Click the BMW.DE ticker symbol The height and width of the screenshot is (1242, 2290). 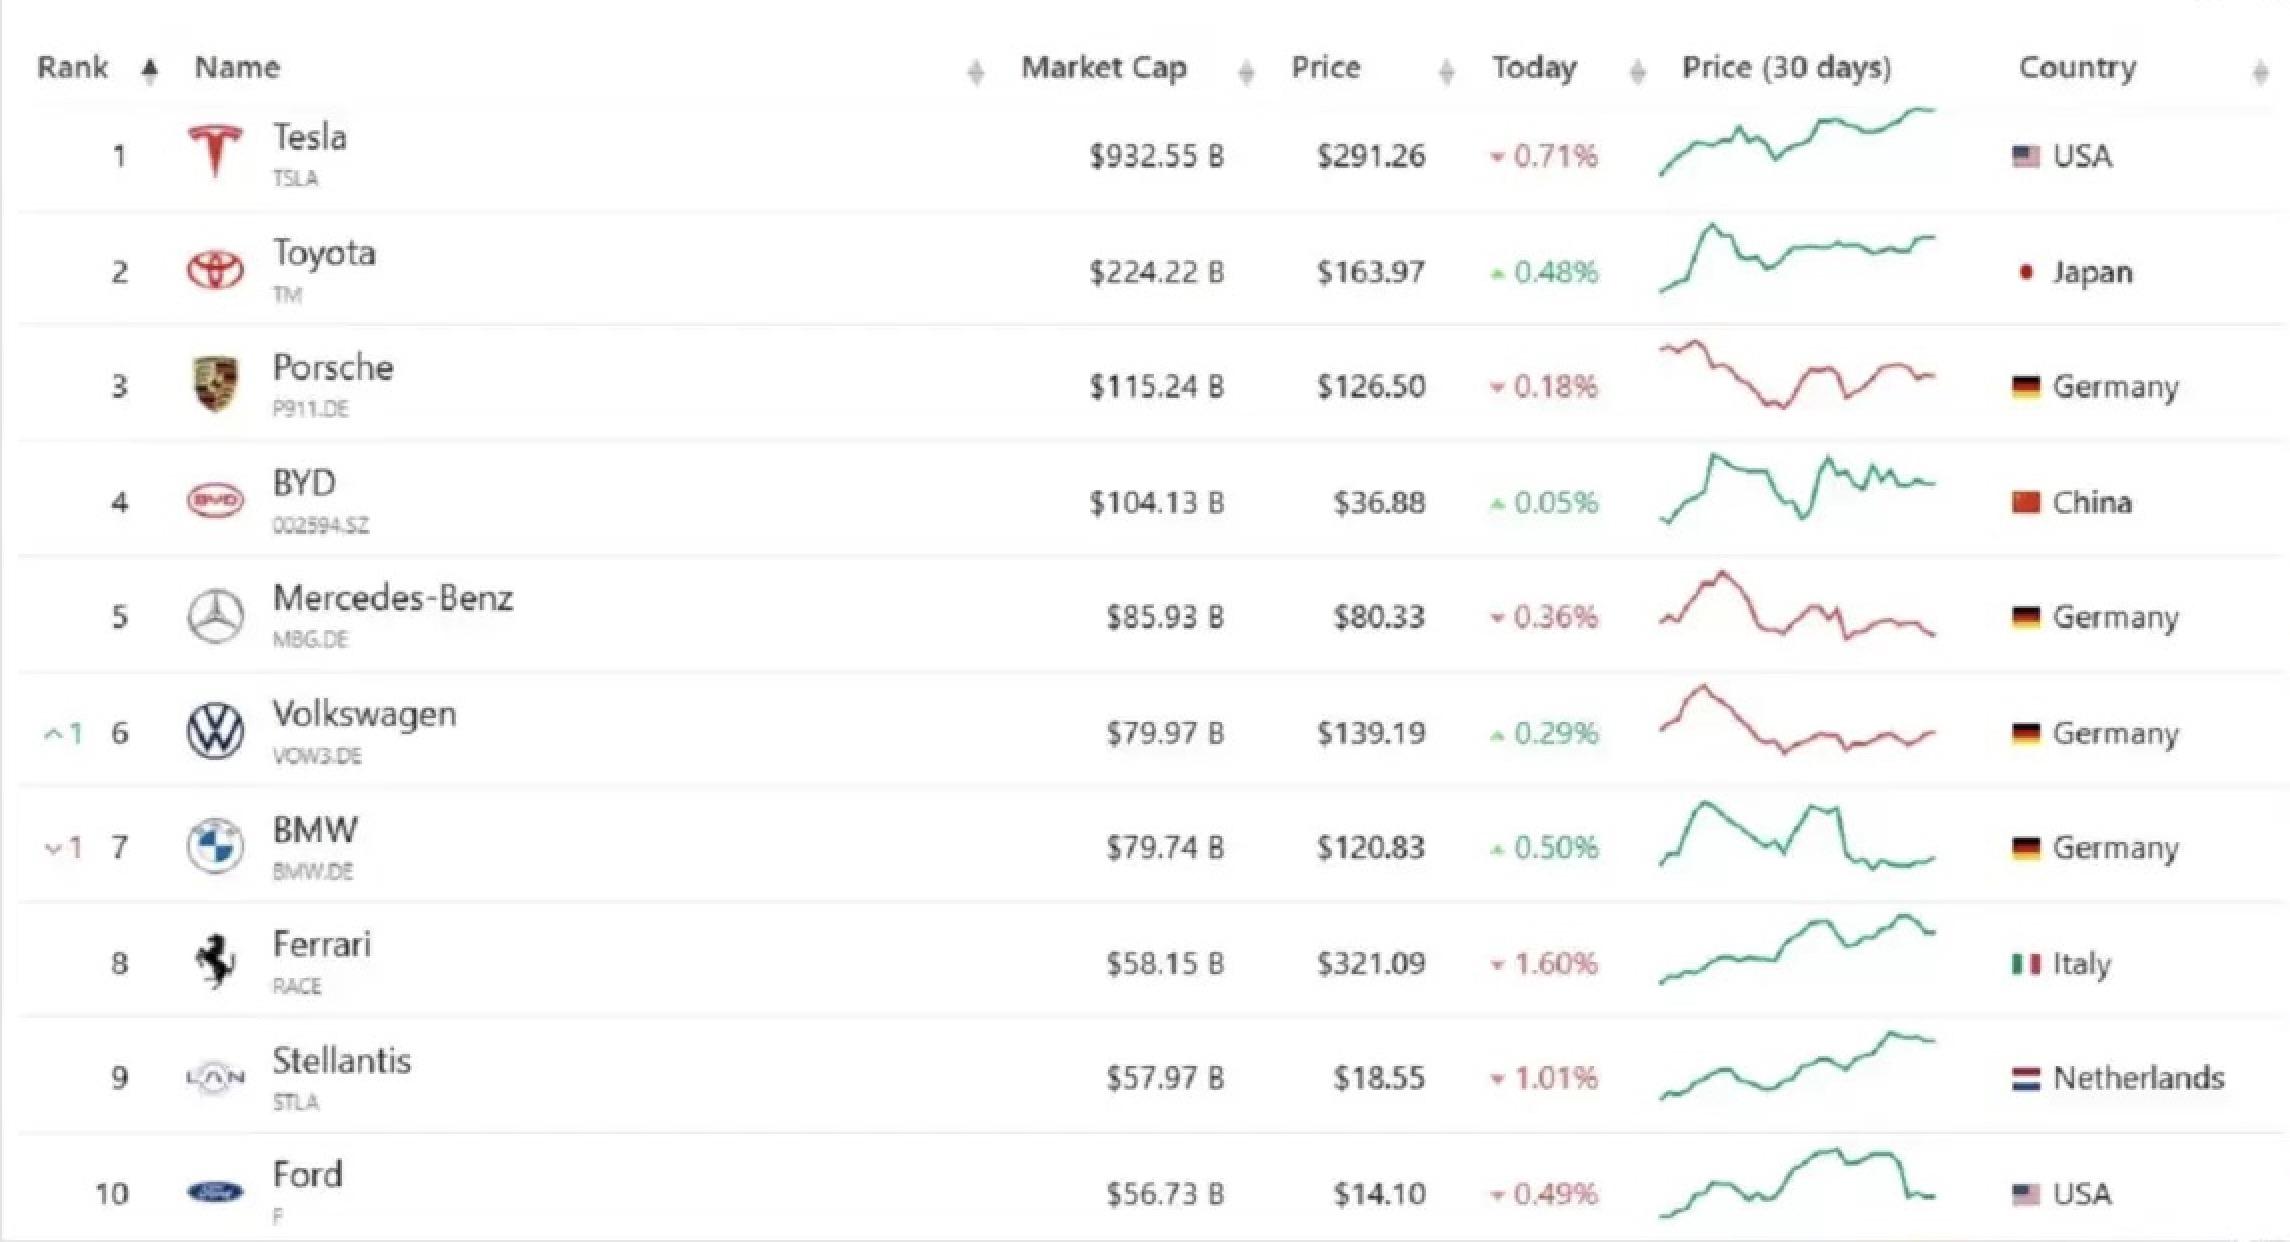[x=313, y=871]
